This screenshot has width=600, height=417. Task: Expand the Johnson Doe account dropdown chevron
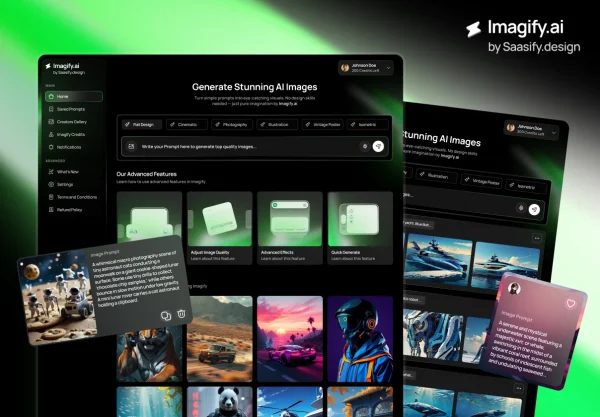[388, 68]
